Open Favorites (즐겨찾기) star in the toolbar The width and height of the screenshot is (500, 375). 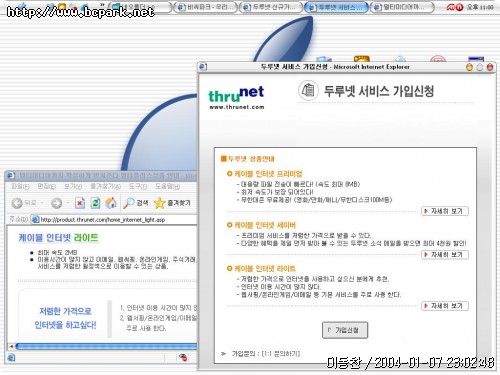(x=172, y=203)
